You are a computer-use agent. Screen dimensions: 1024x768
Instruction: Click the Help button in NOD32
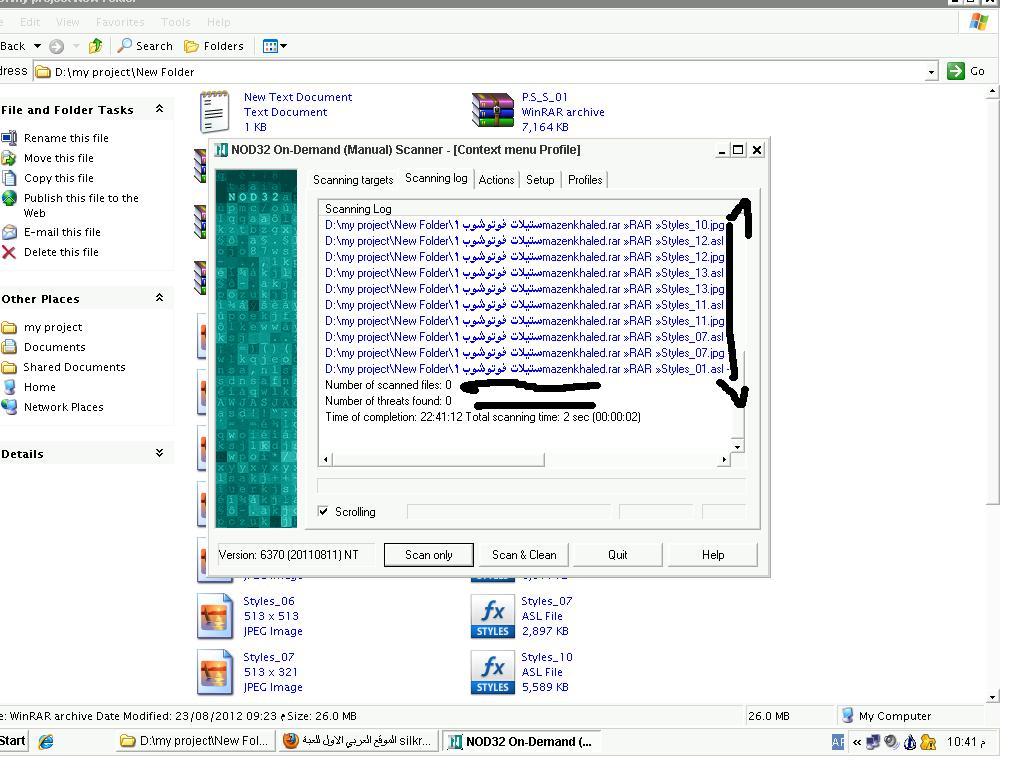[x=713, y=554]
